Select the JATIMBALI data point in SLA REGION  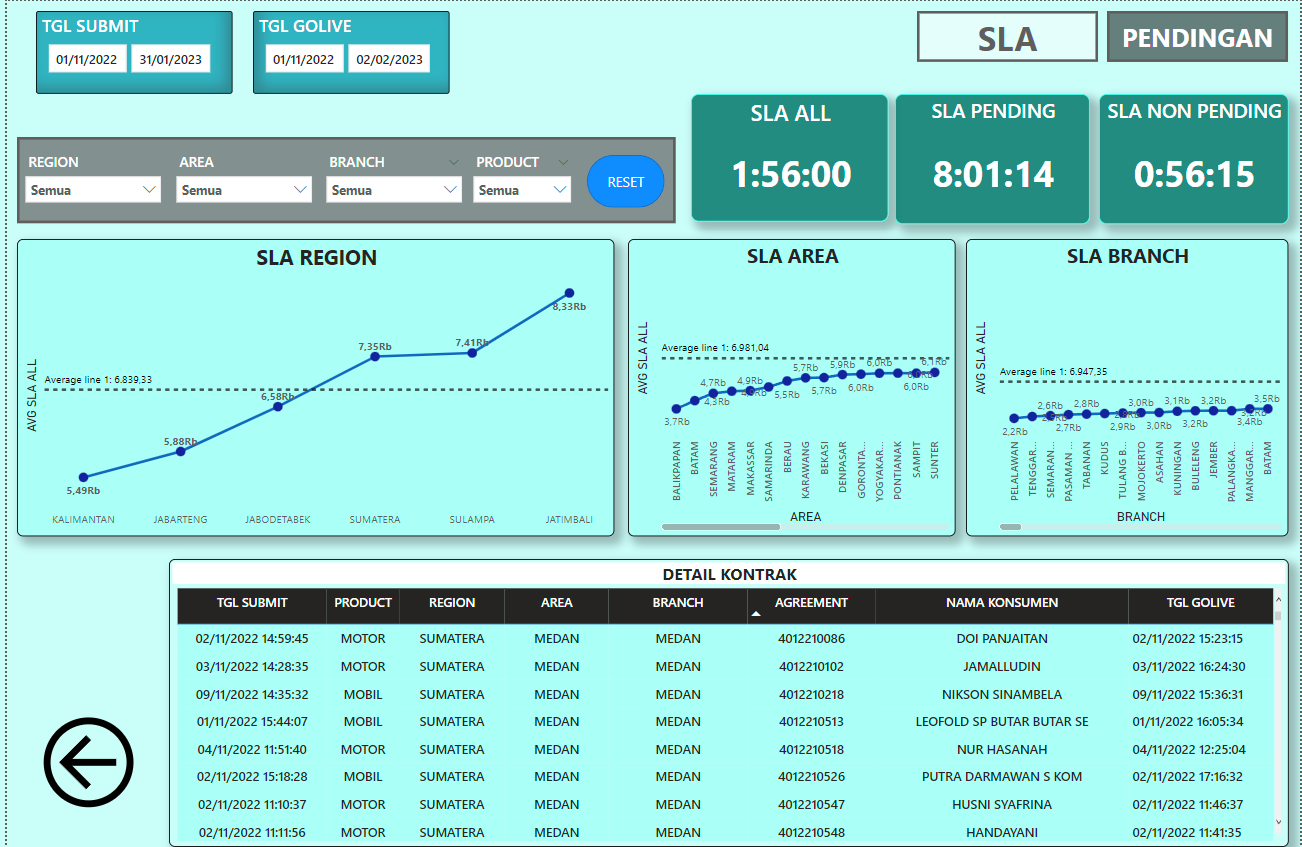(x=569, y=293)
